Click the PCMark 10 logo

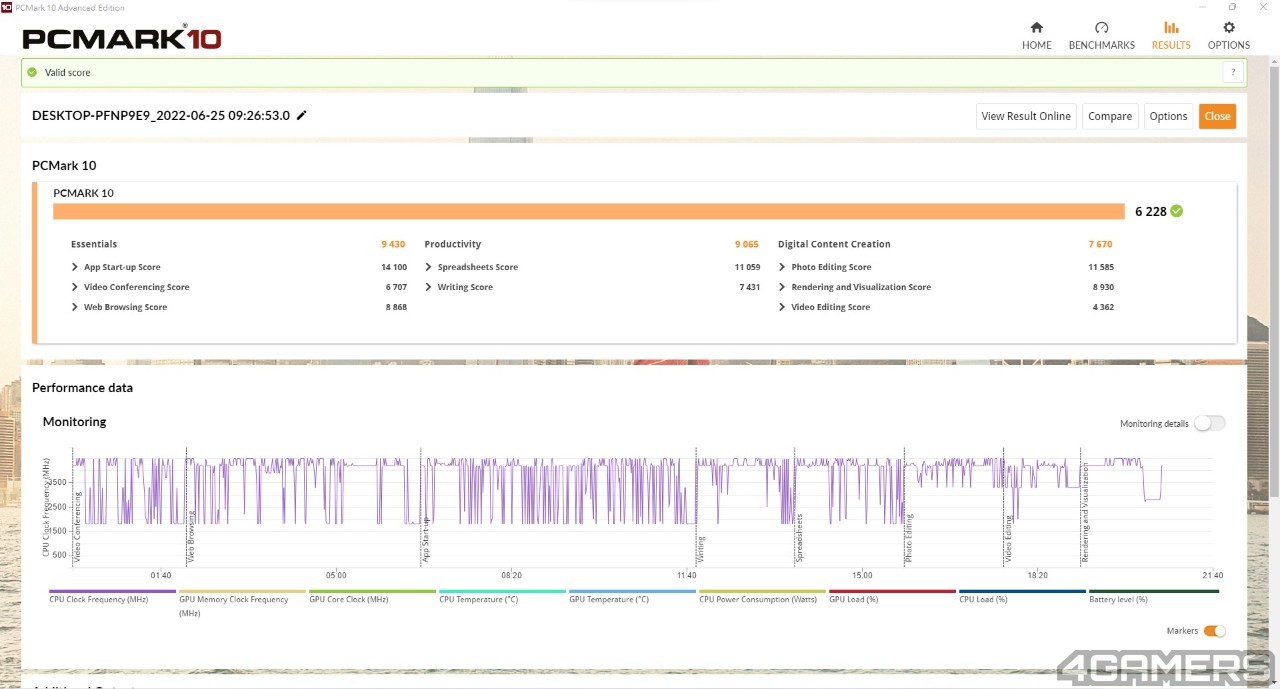tap(122, 38)
